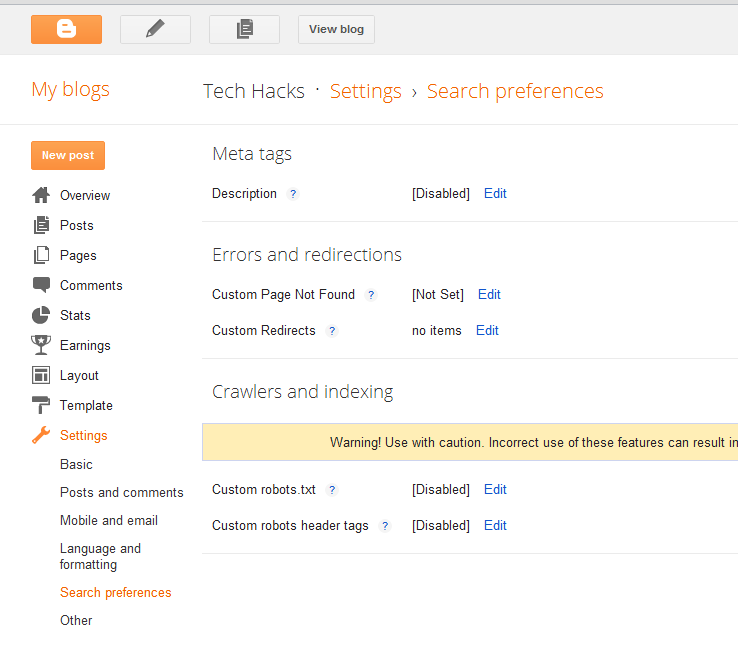The height and width of the screenshot is (647, 738).
Task: Edit the meta tags Description
Action: pyautogui.click(x=495, y=194)
